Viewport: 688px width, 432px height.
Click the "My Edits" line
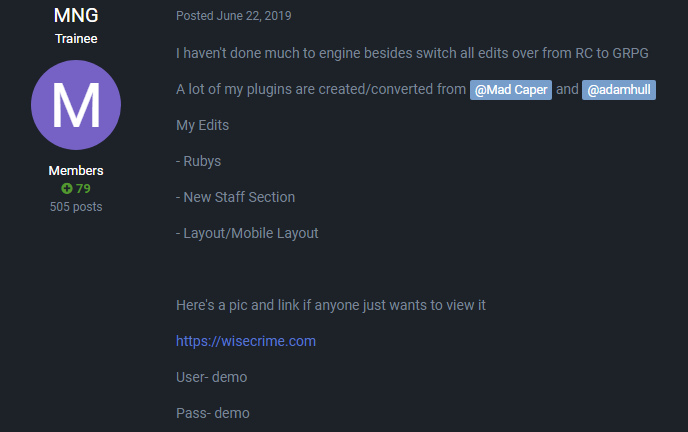[x=202, y=125]
